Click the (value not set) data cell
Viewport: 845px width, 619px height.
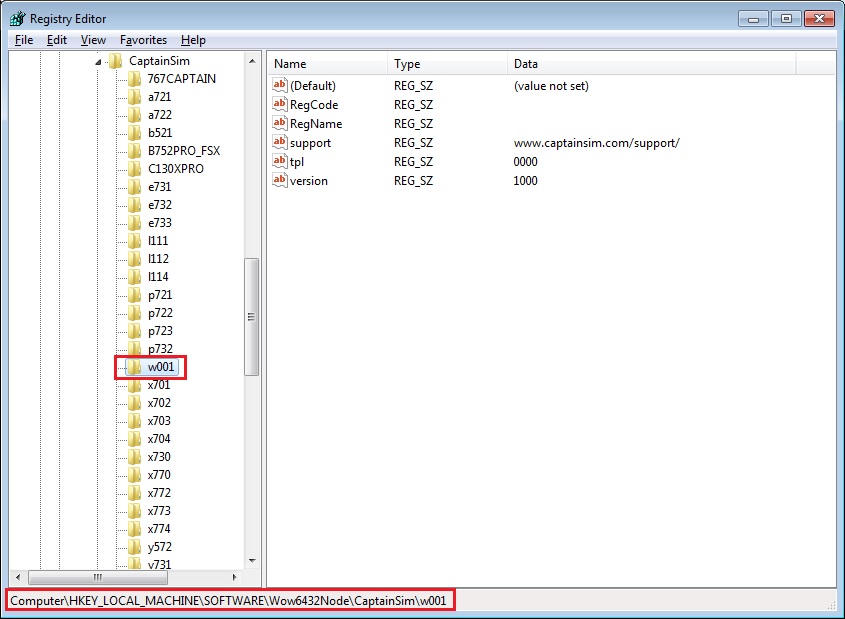[551, 86]
